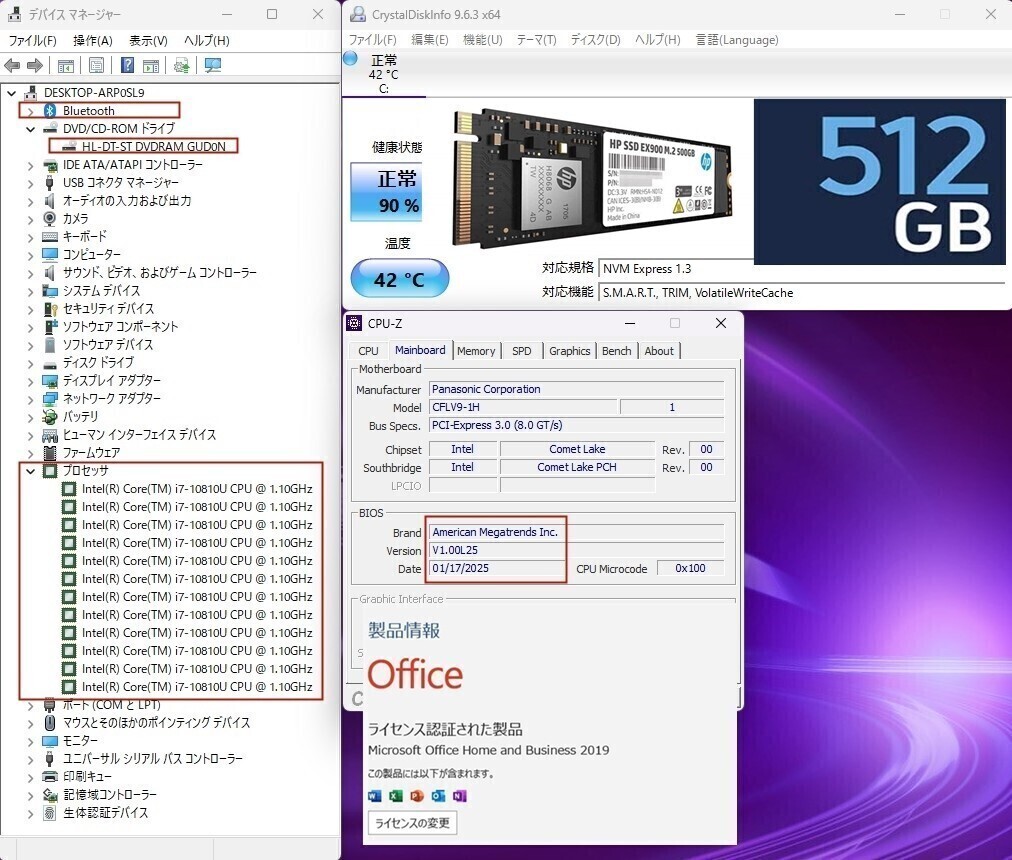Select the HL-DT-ST DVDRAM GUD0N device
The width and height of the screenshot is (1012, 860).
[x=154, y=147]
